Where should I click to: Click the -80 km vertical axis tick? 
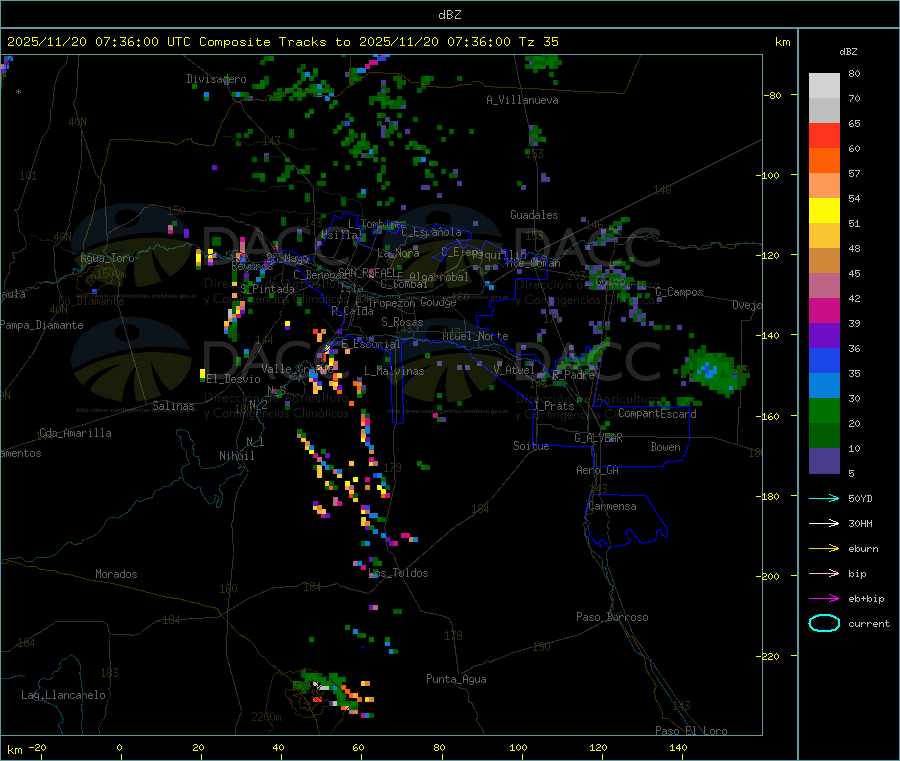click(773, 95)
